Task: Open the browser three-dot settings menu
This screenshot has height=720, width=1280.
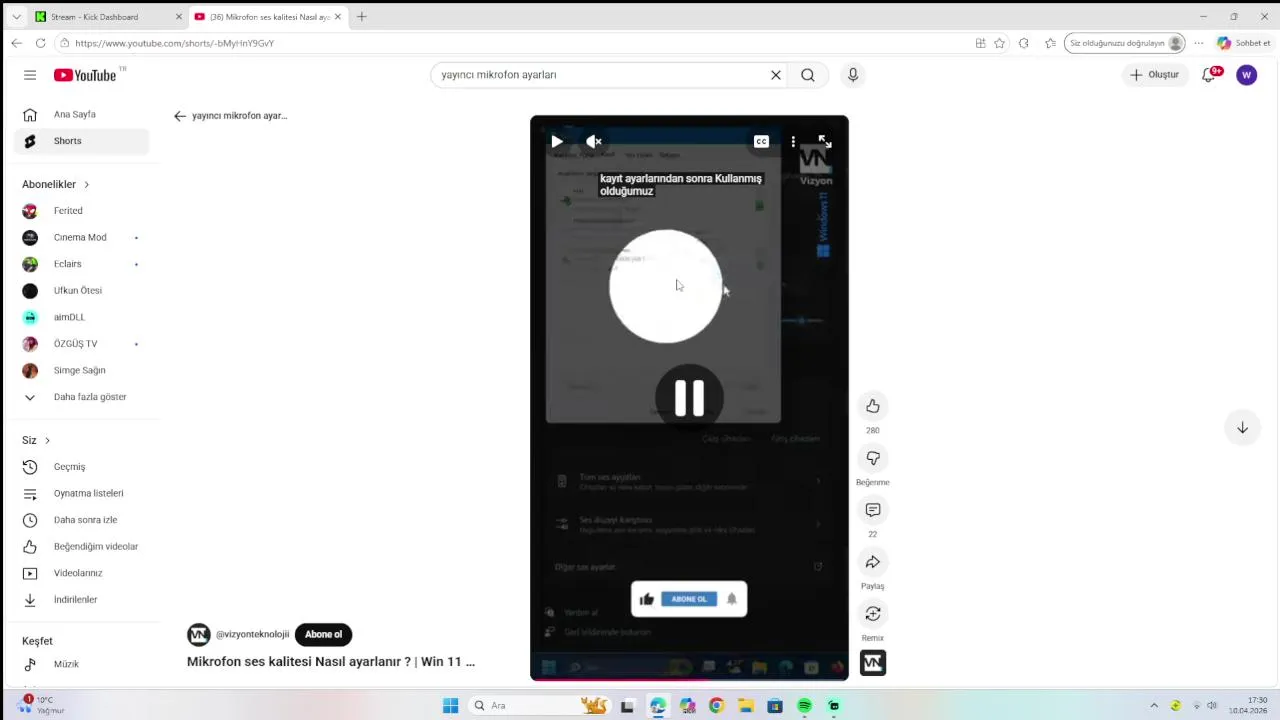Action: pos(1199,43)
